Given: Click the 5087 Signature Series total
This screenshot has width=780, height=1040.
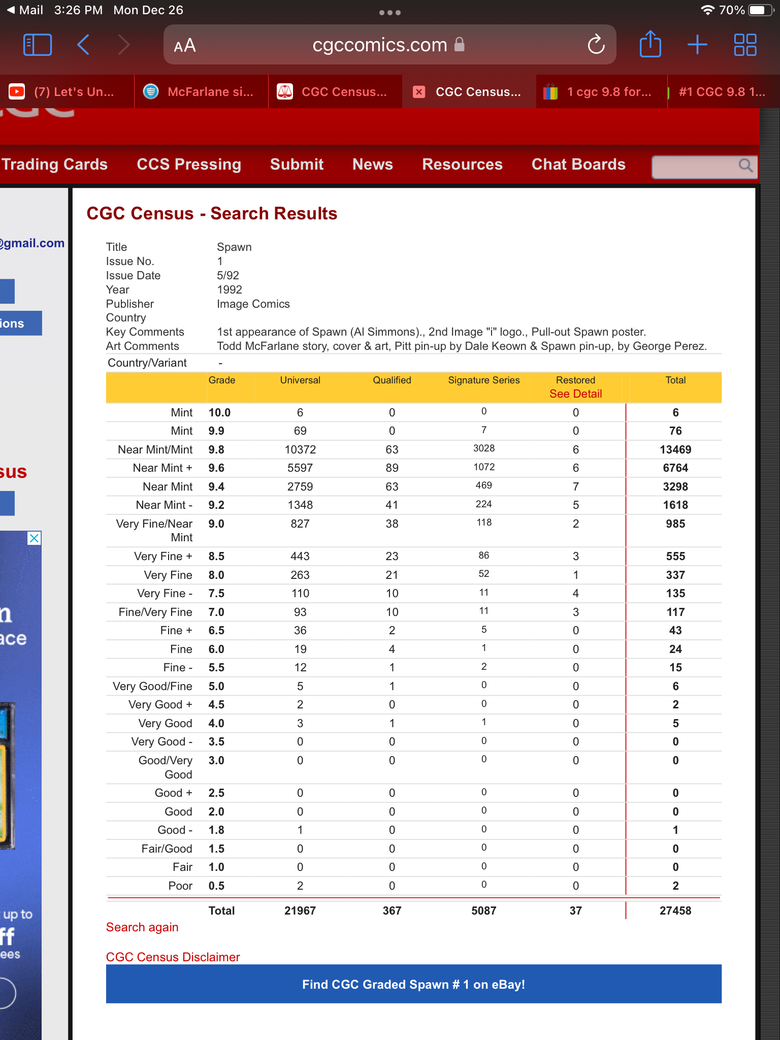Looking at the screenshot, I should [484, 911].
